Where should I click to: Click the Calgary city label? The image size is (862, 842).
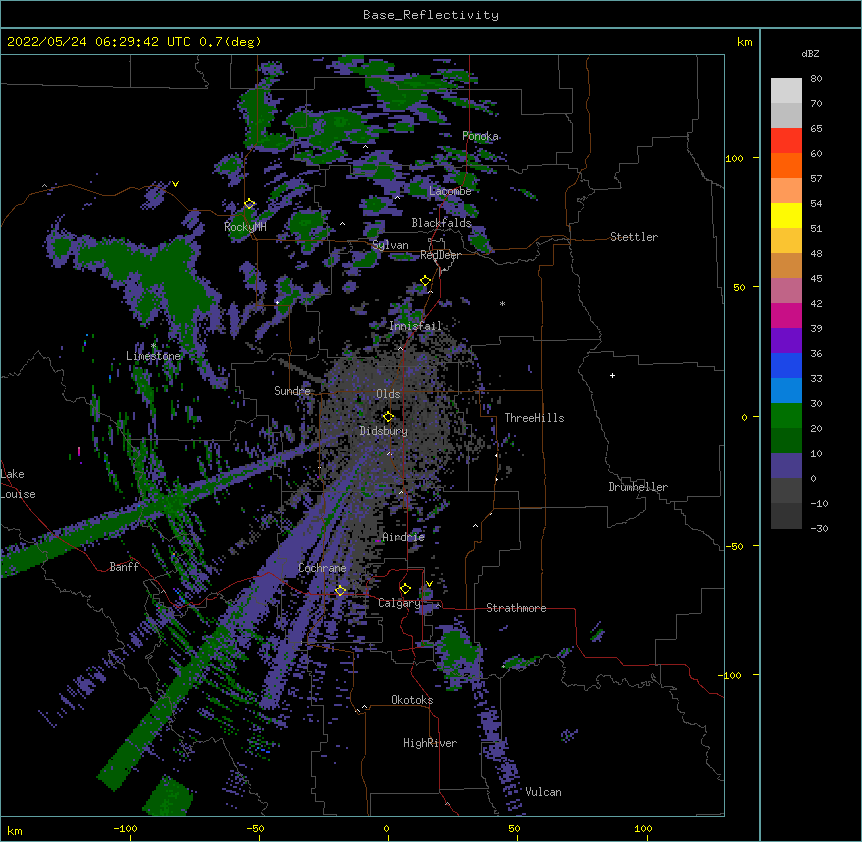399,603
